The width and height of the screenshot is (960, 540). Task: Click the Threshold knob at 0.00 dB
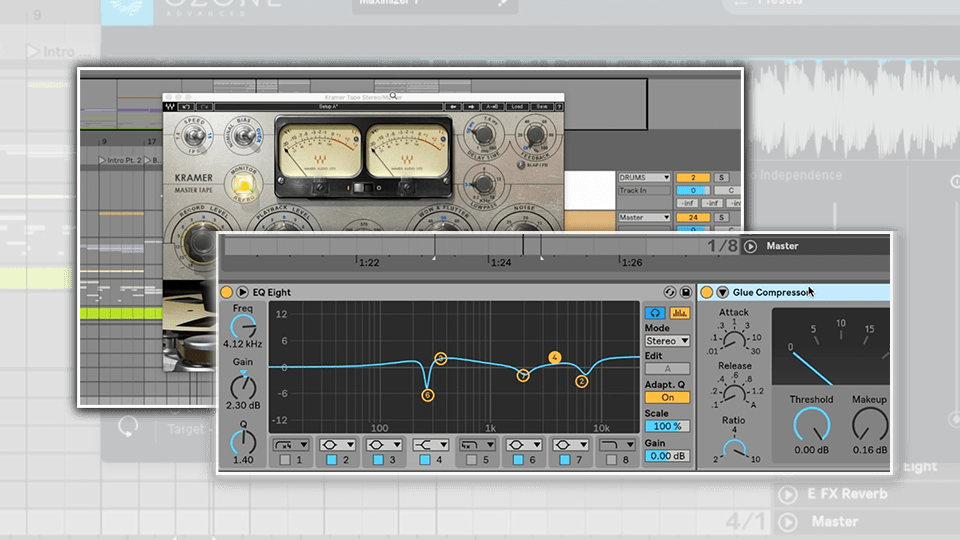coord(811,424)
